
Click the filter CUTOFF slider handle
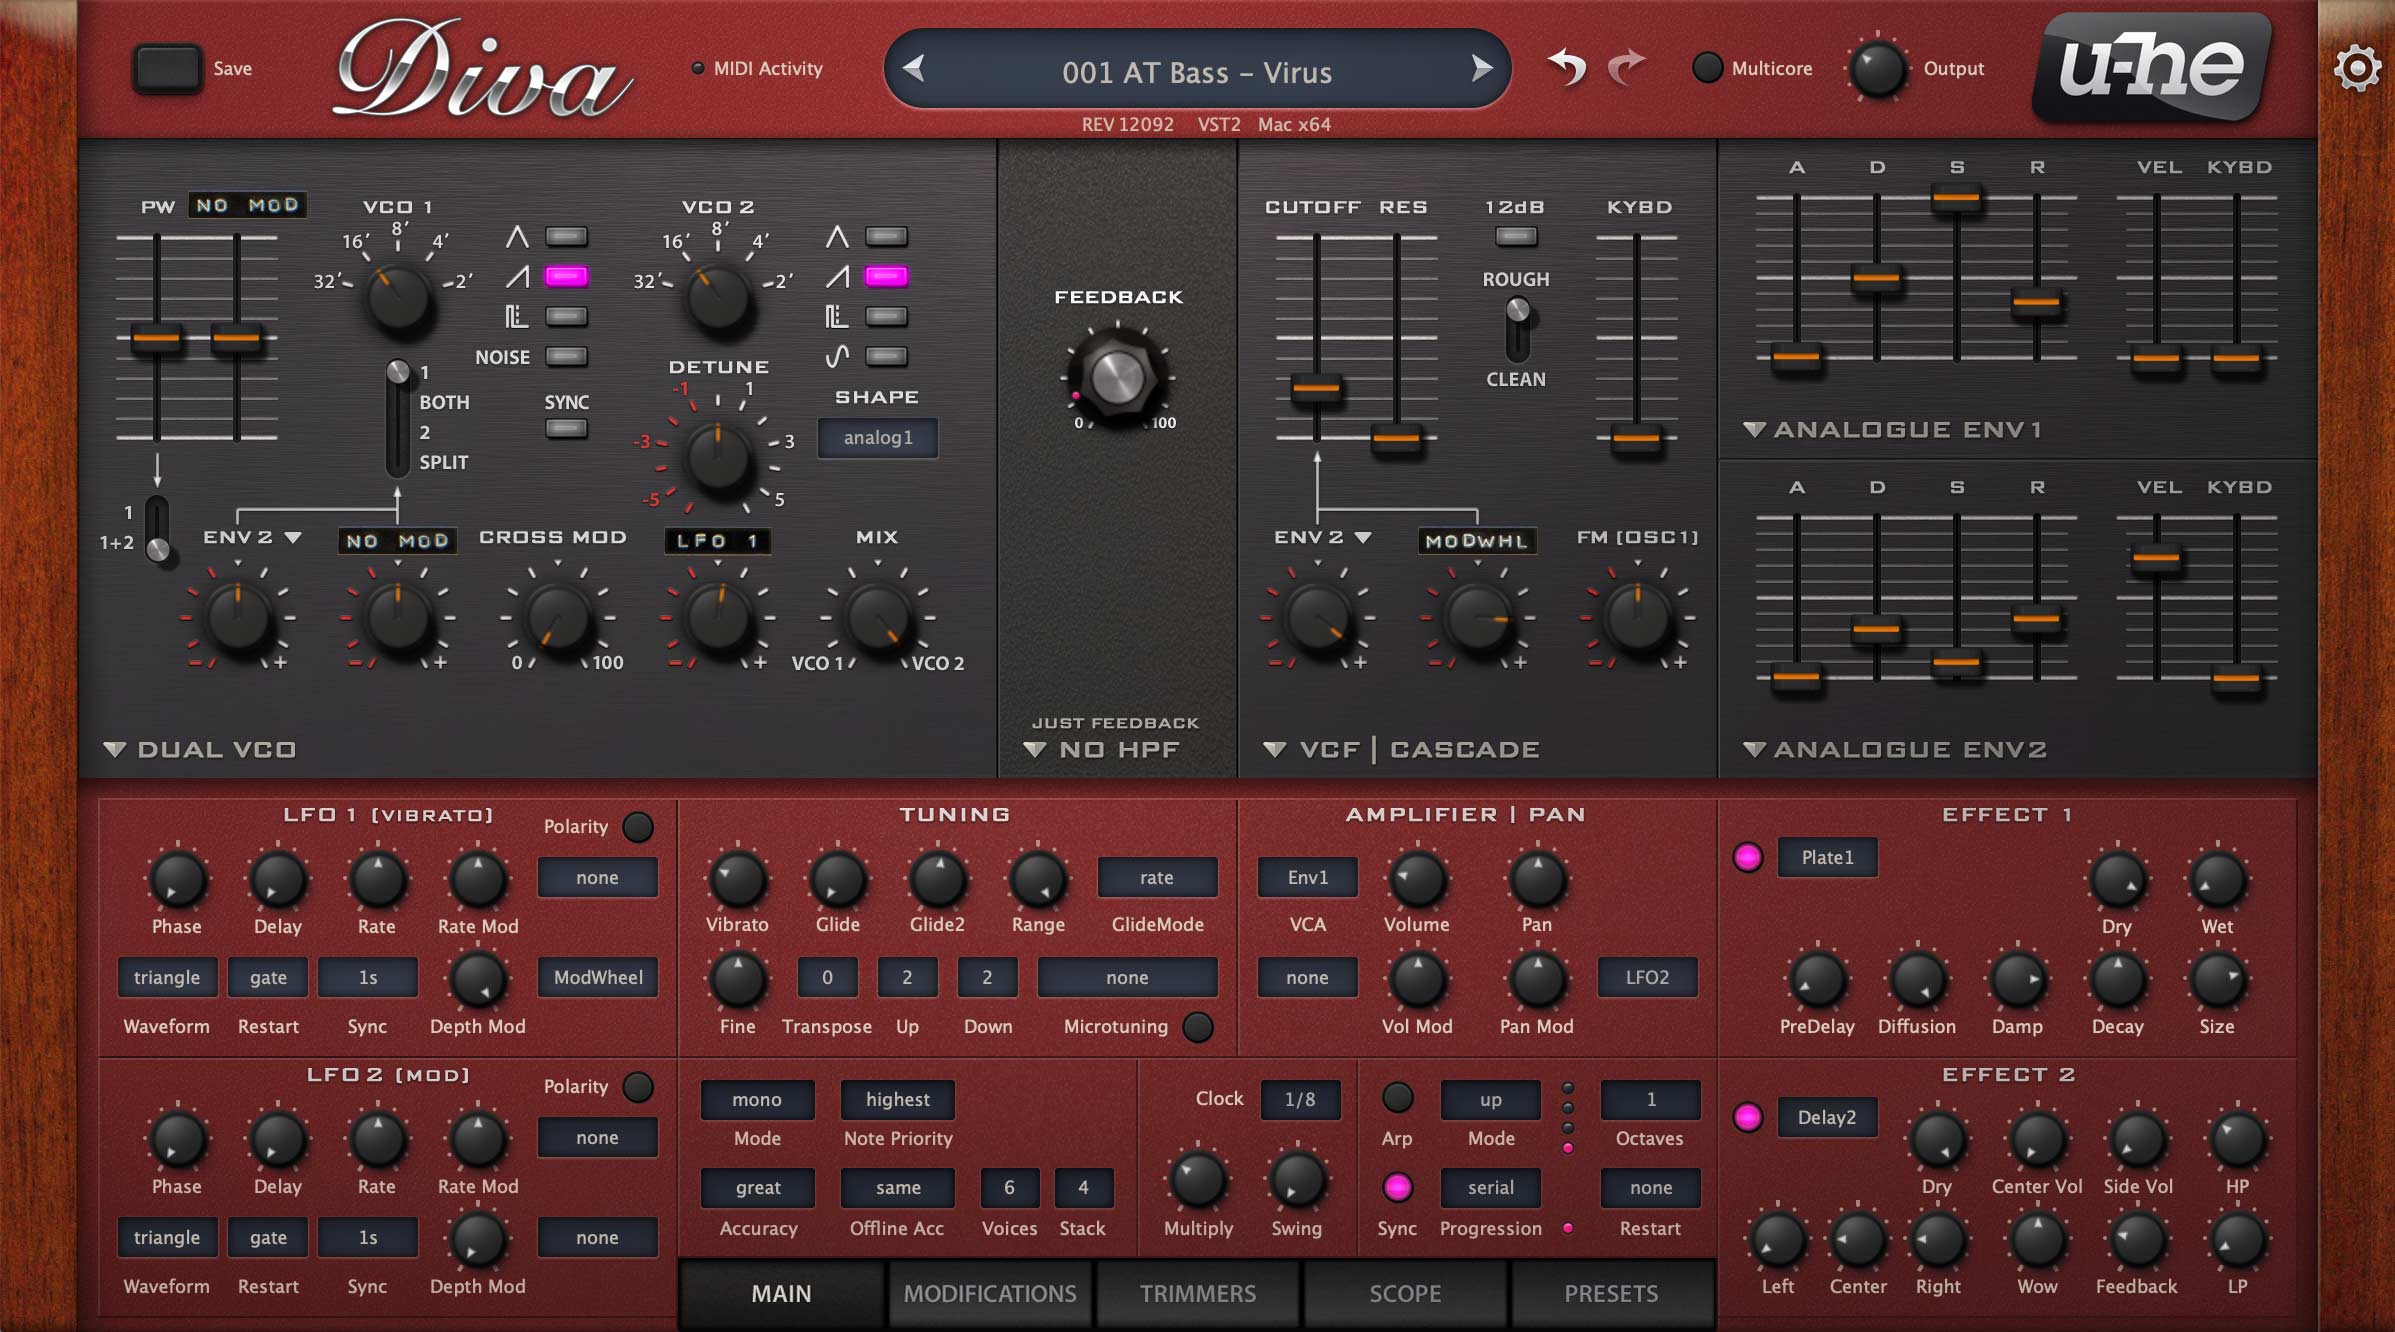tap(1316, 388)
